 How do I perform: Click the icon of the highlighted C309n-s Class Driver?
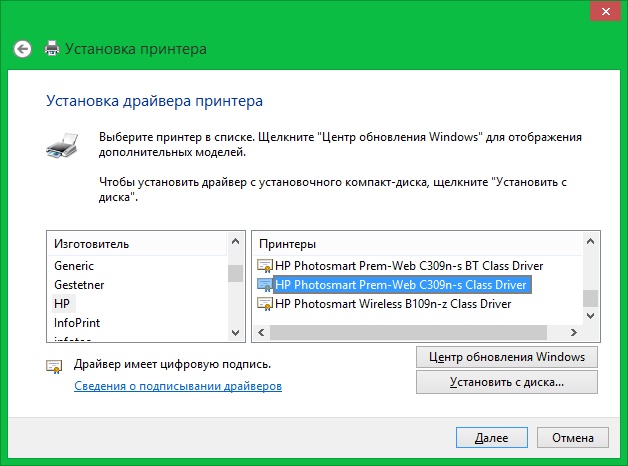tap(265, 285)
